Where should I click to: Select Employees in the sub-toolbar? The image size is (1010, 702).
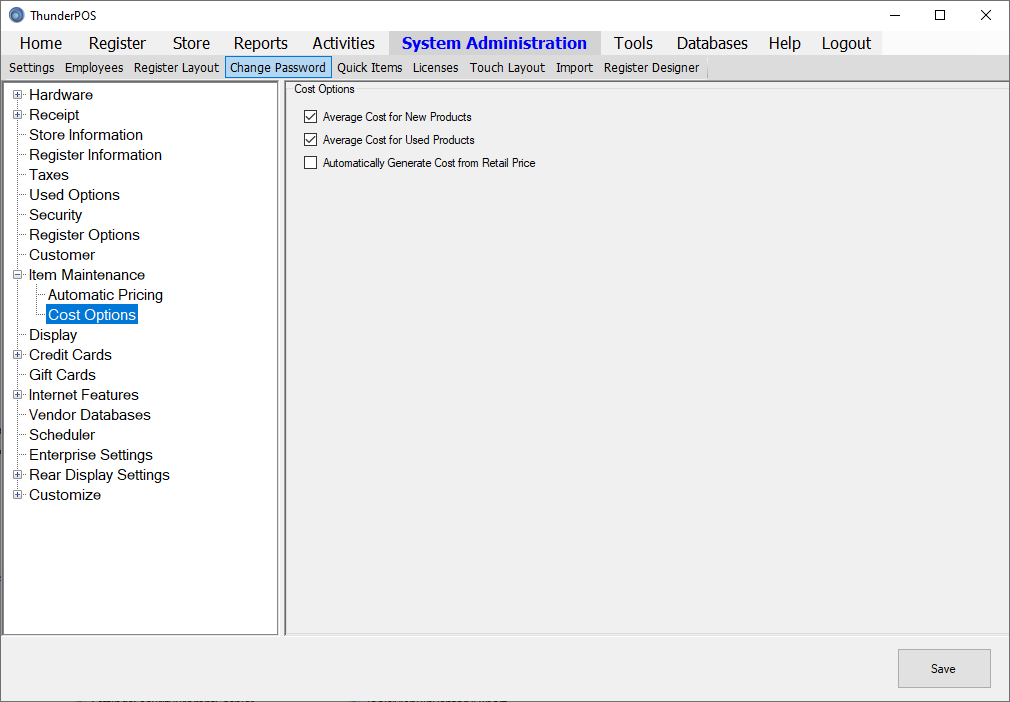[x=94, y=68]
